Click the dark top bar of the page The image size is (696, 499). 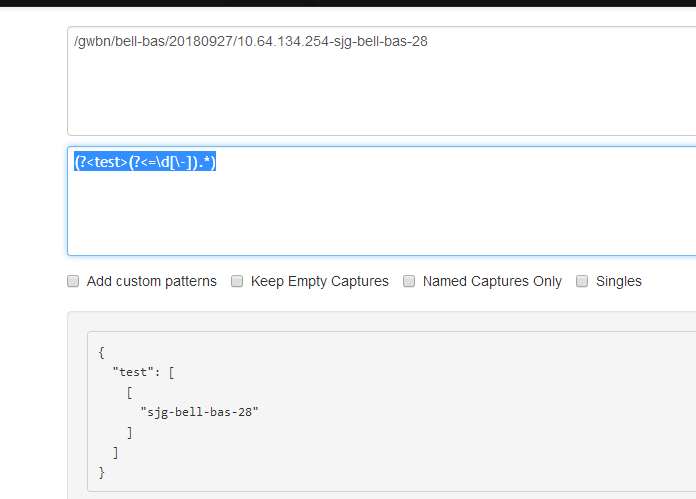click(348, 3)
